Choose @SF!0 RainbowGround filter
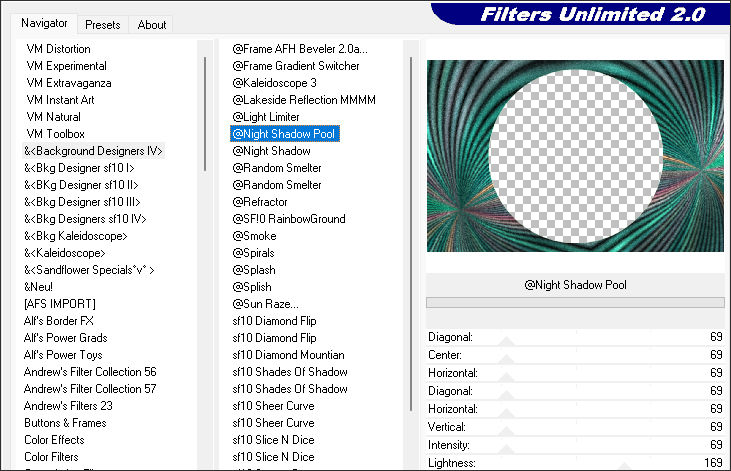 (x=289, y=219)
